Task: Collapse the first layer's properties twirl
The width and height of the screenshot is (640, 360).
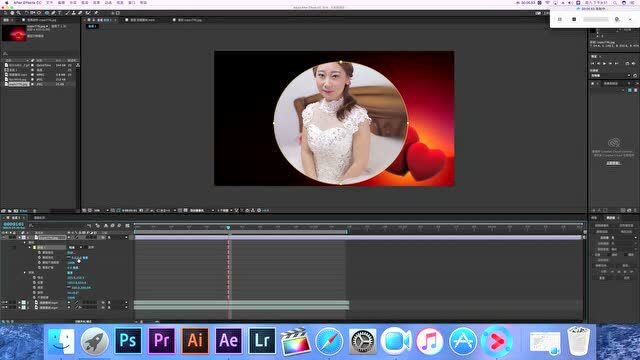Action: pos(19,237)
